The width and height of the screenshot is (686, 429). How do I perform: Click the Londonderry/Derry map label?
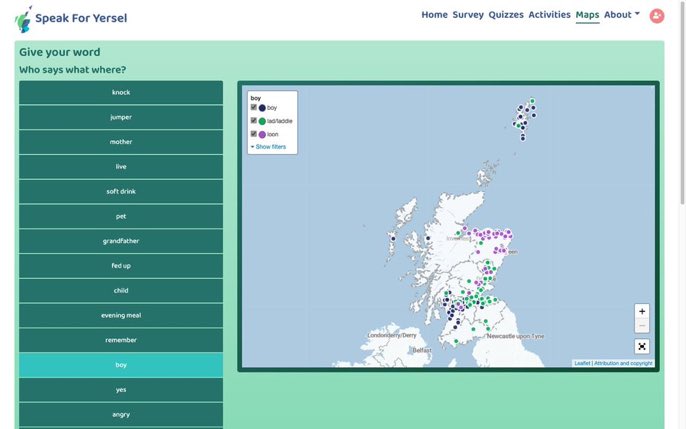(392, 335)
